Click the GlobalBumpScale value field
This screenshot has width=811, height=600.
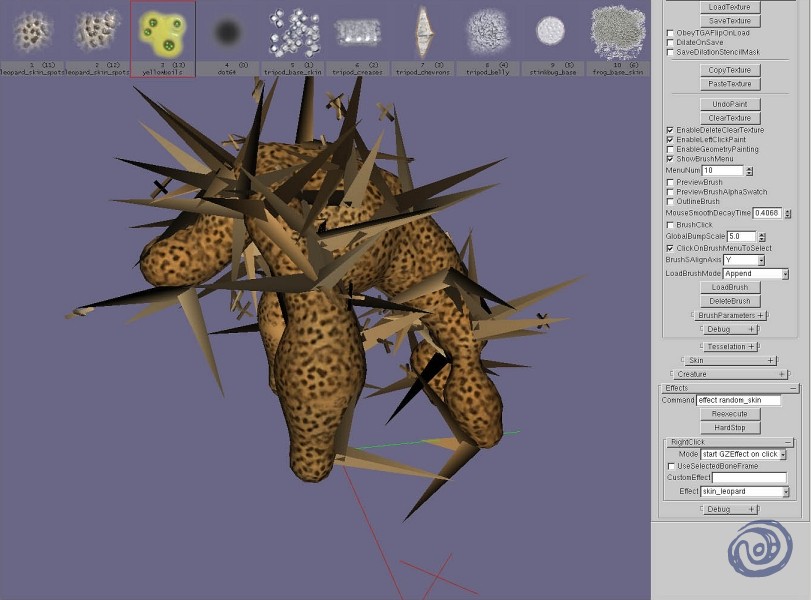pyautogui.click(x=741, y=236)
